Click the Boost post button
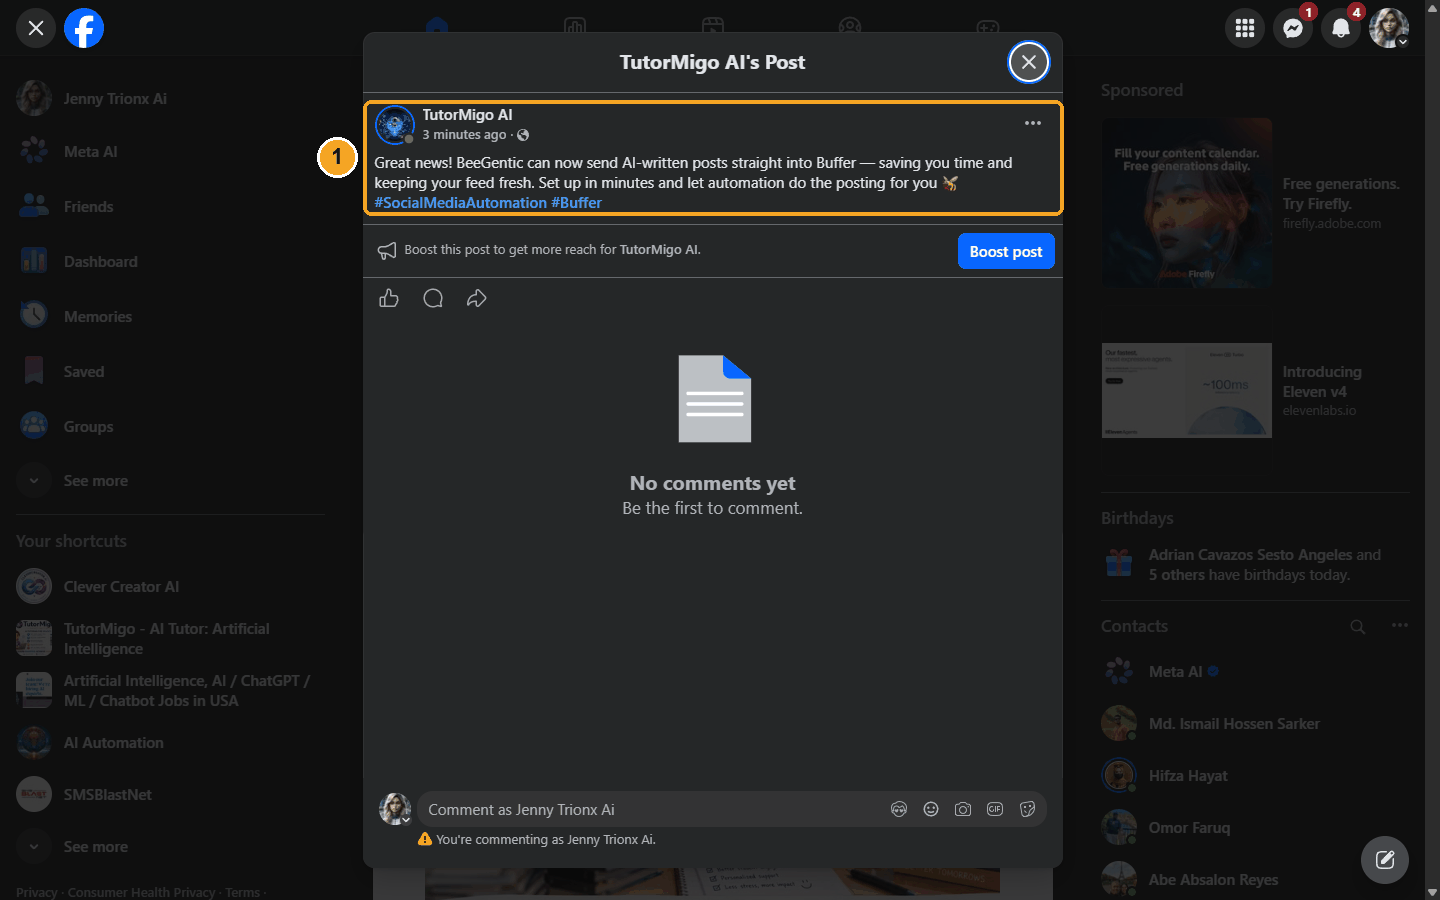Image resolution: width=1440 pixels, height=900 pixels. coord(1006,251)
